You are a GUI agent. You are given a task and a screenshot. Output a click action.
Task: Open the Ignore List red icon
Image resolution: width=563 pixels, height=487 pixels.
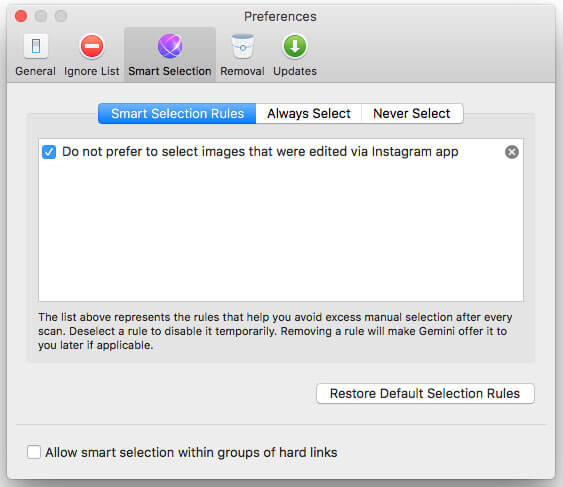[x=92, y=46]
